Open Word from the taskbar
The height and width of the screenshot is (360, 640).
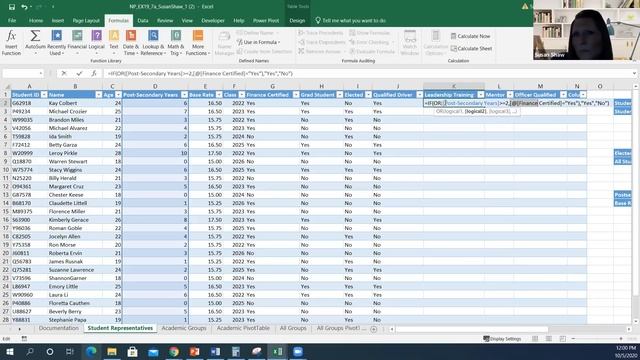216,351
